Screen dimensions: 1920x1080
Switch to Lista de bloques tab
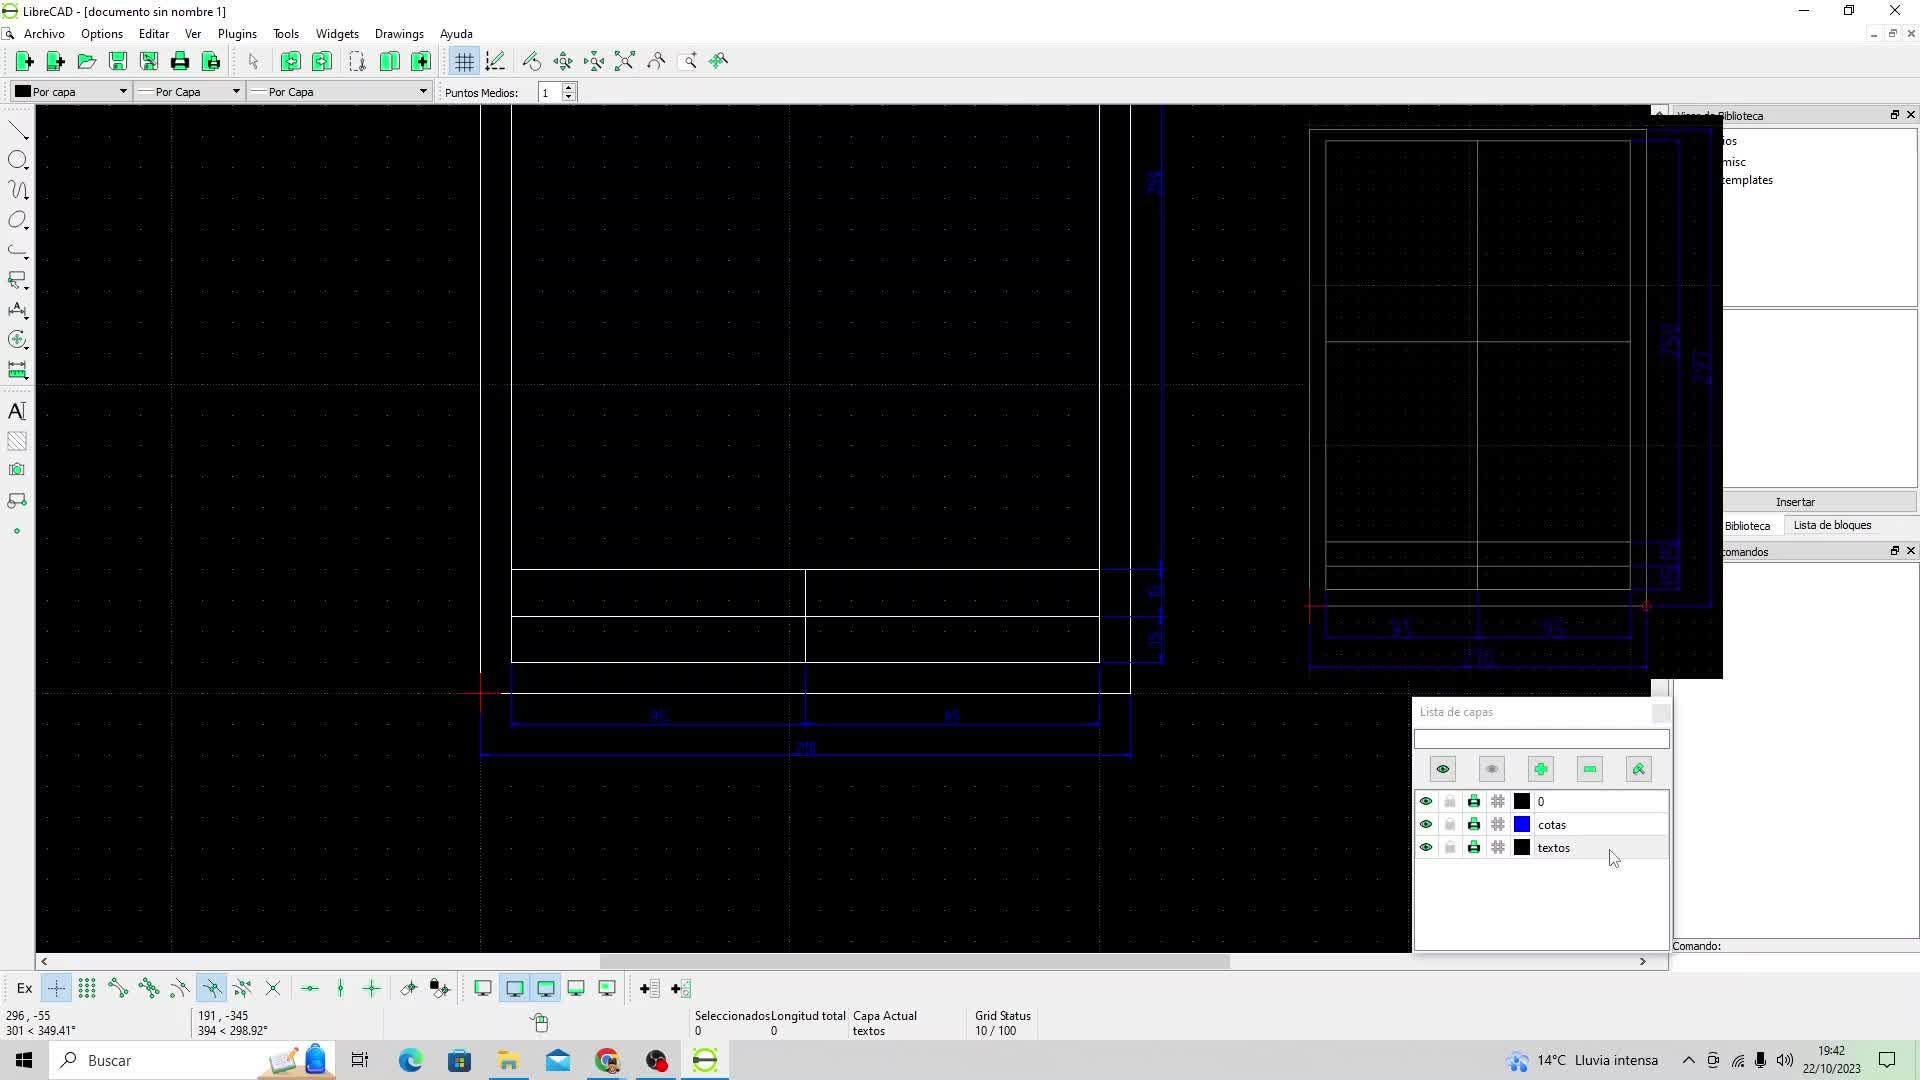point(1832,525)
